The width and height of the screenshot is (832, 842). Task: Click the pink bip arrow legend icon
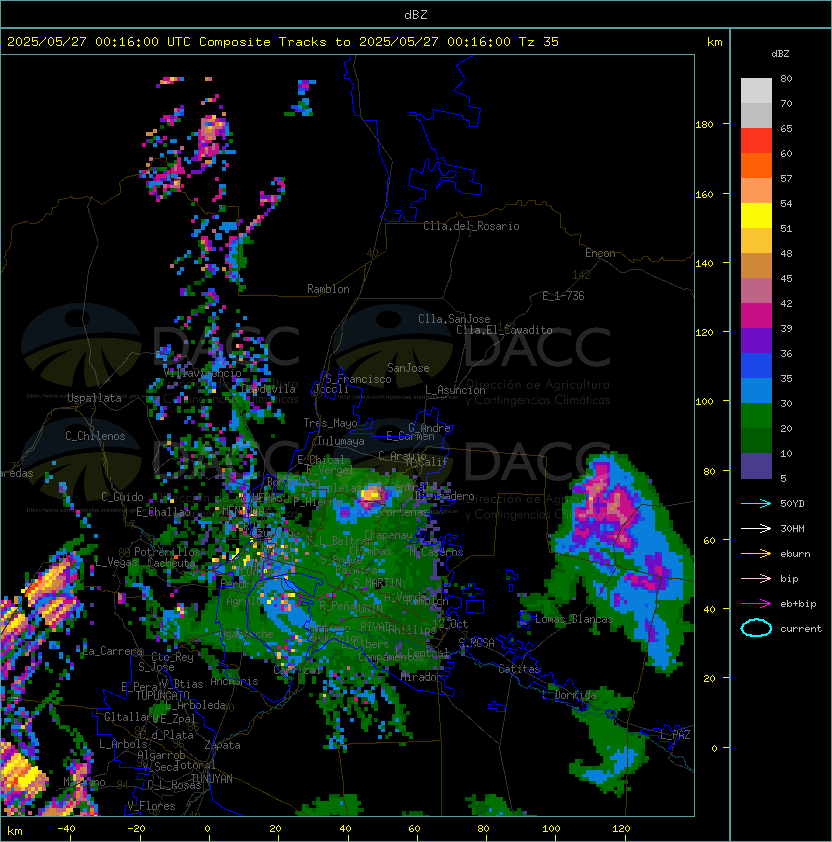(756, 578)
